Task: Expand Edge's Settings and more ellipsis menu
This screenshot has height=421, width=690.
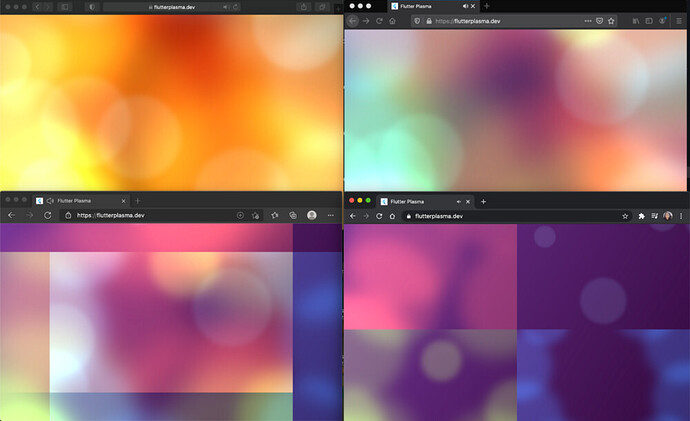Action: tap(330, 215)
